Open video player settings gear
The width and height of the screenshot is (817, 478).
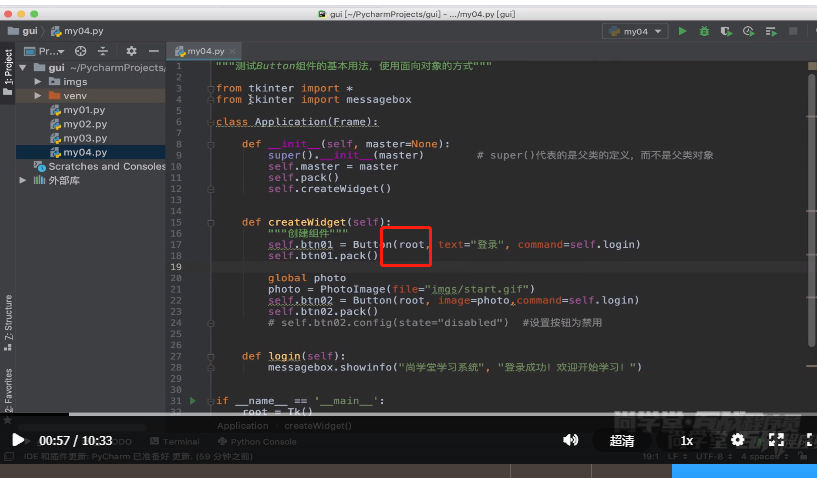click(x=737, y=440)
